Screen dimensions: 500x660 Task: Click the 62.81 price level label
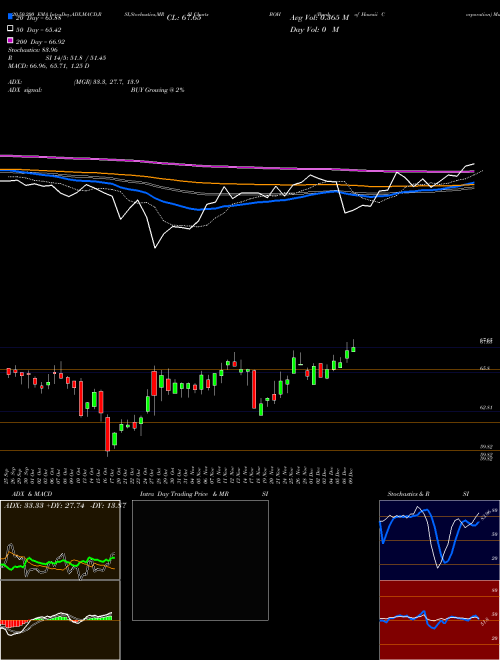pos(486,407)
